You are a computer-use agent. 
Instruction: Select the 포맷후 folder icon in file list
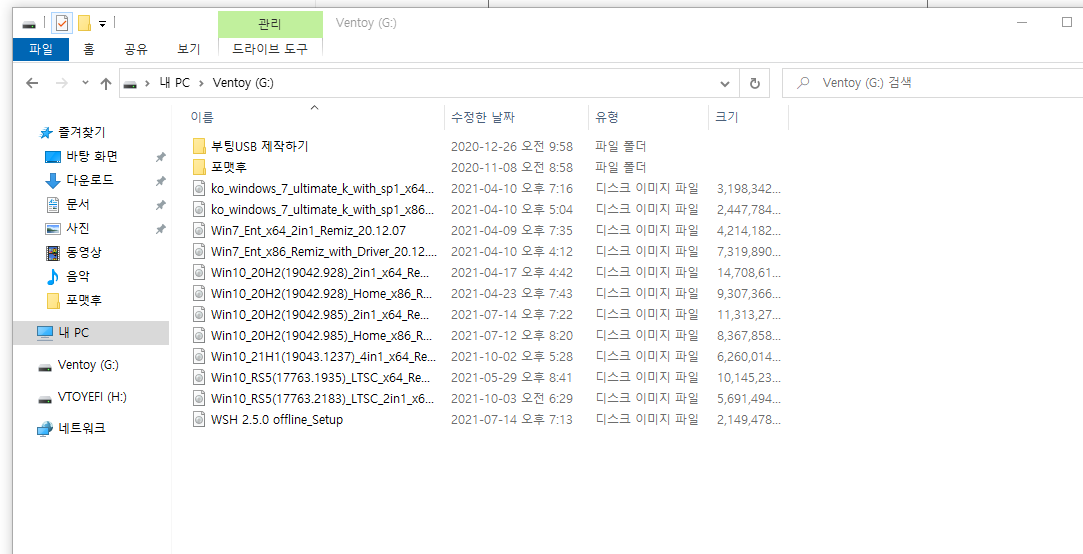tap(199, 166)
